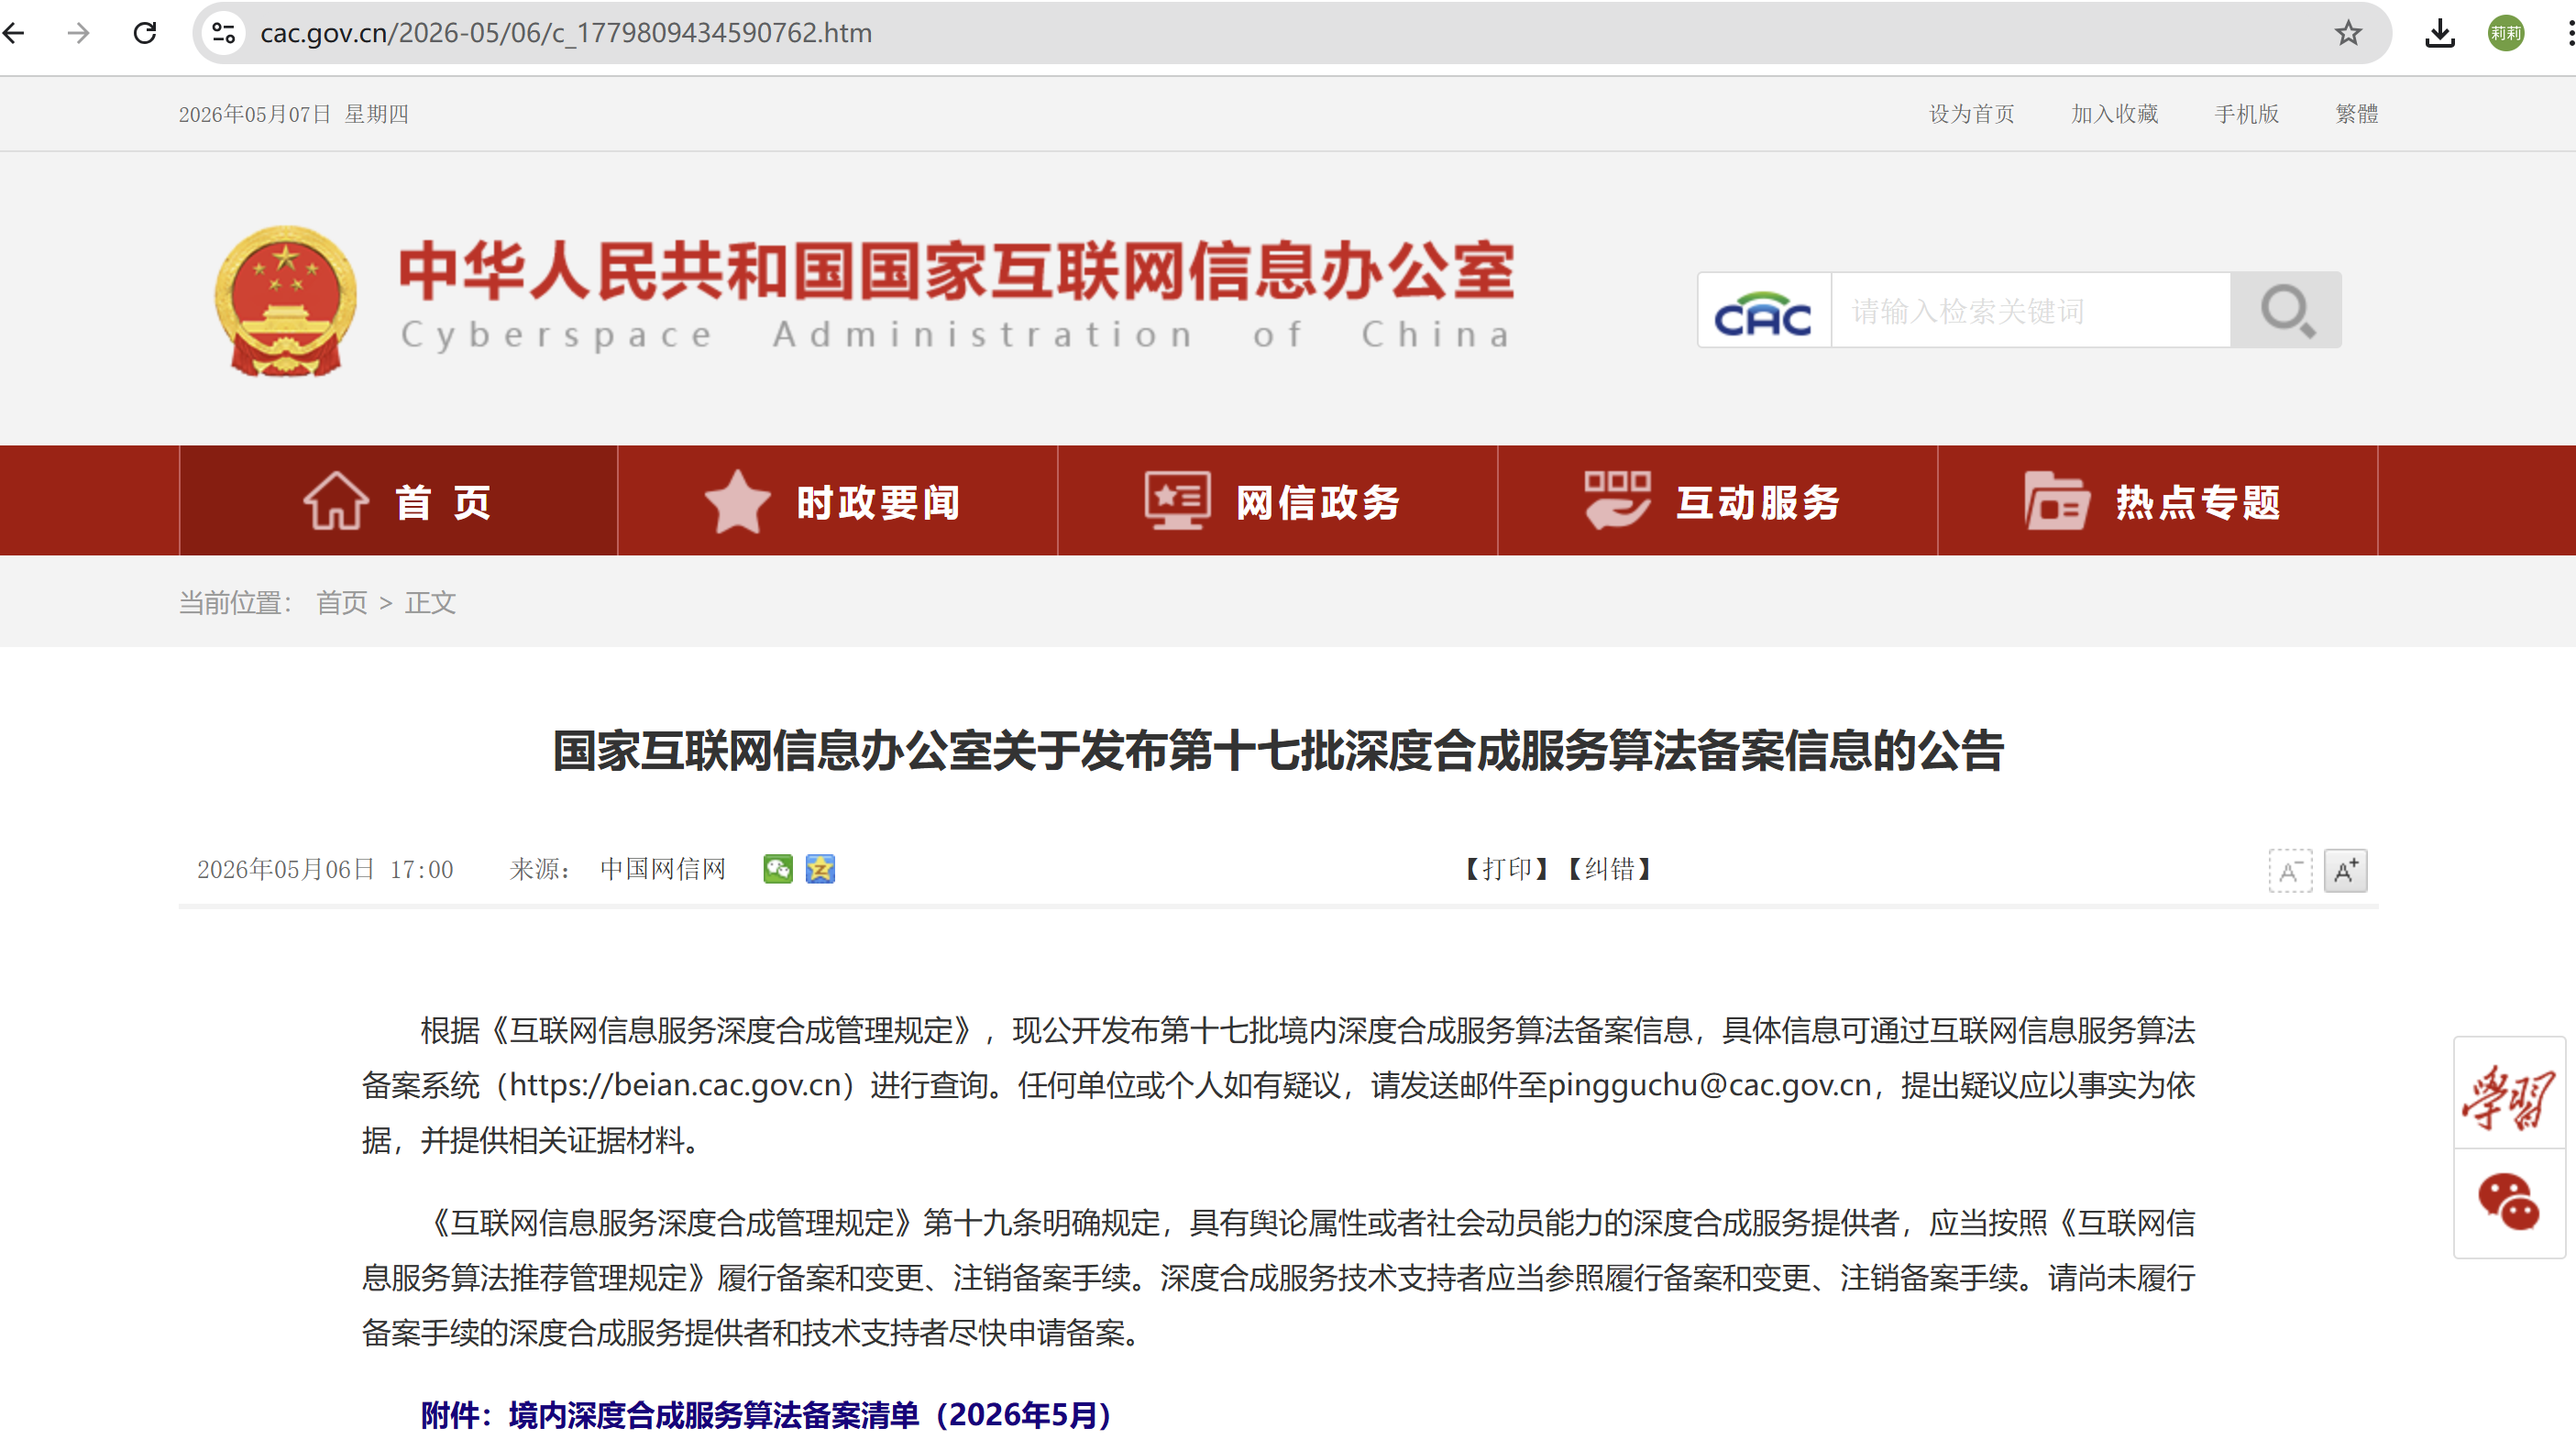
Task: Open the red WeChat floating sidebar icon
Action: coord(2509,1202)
